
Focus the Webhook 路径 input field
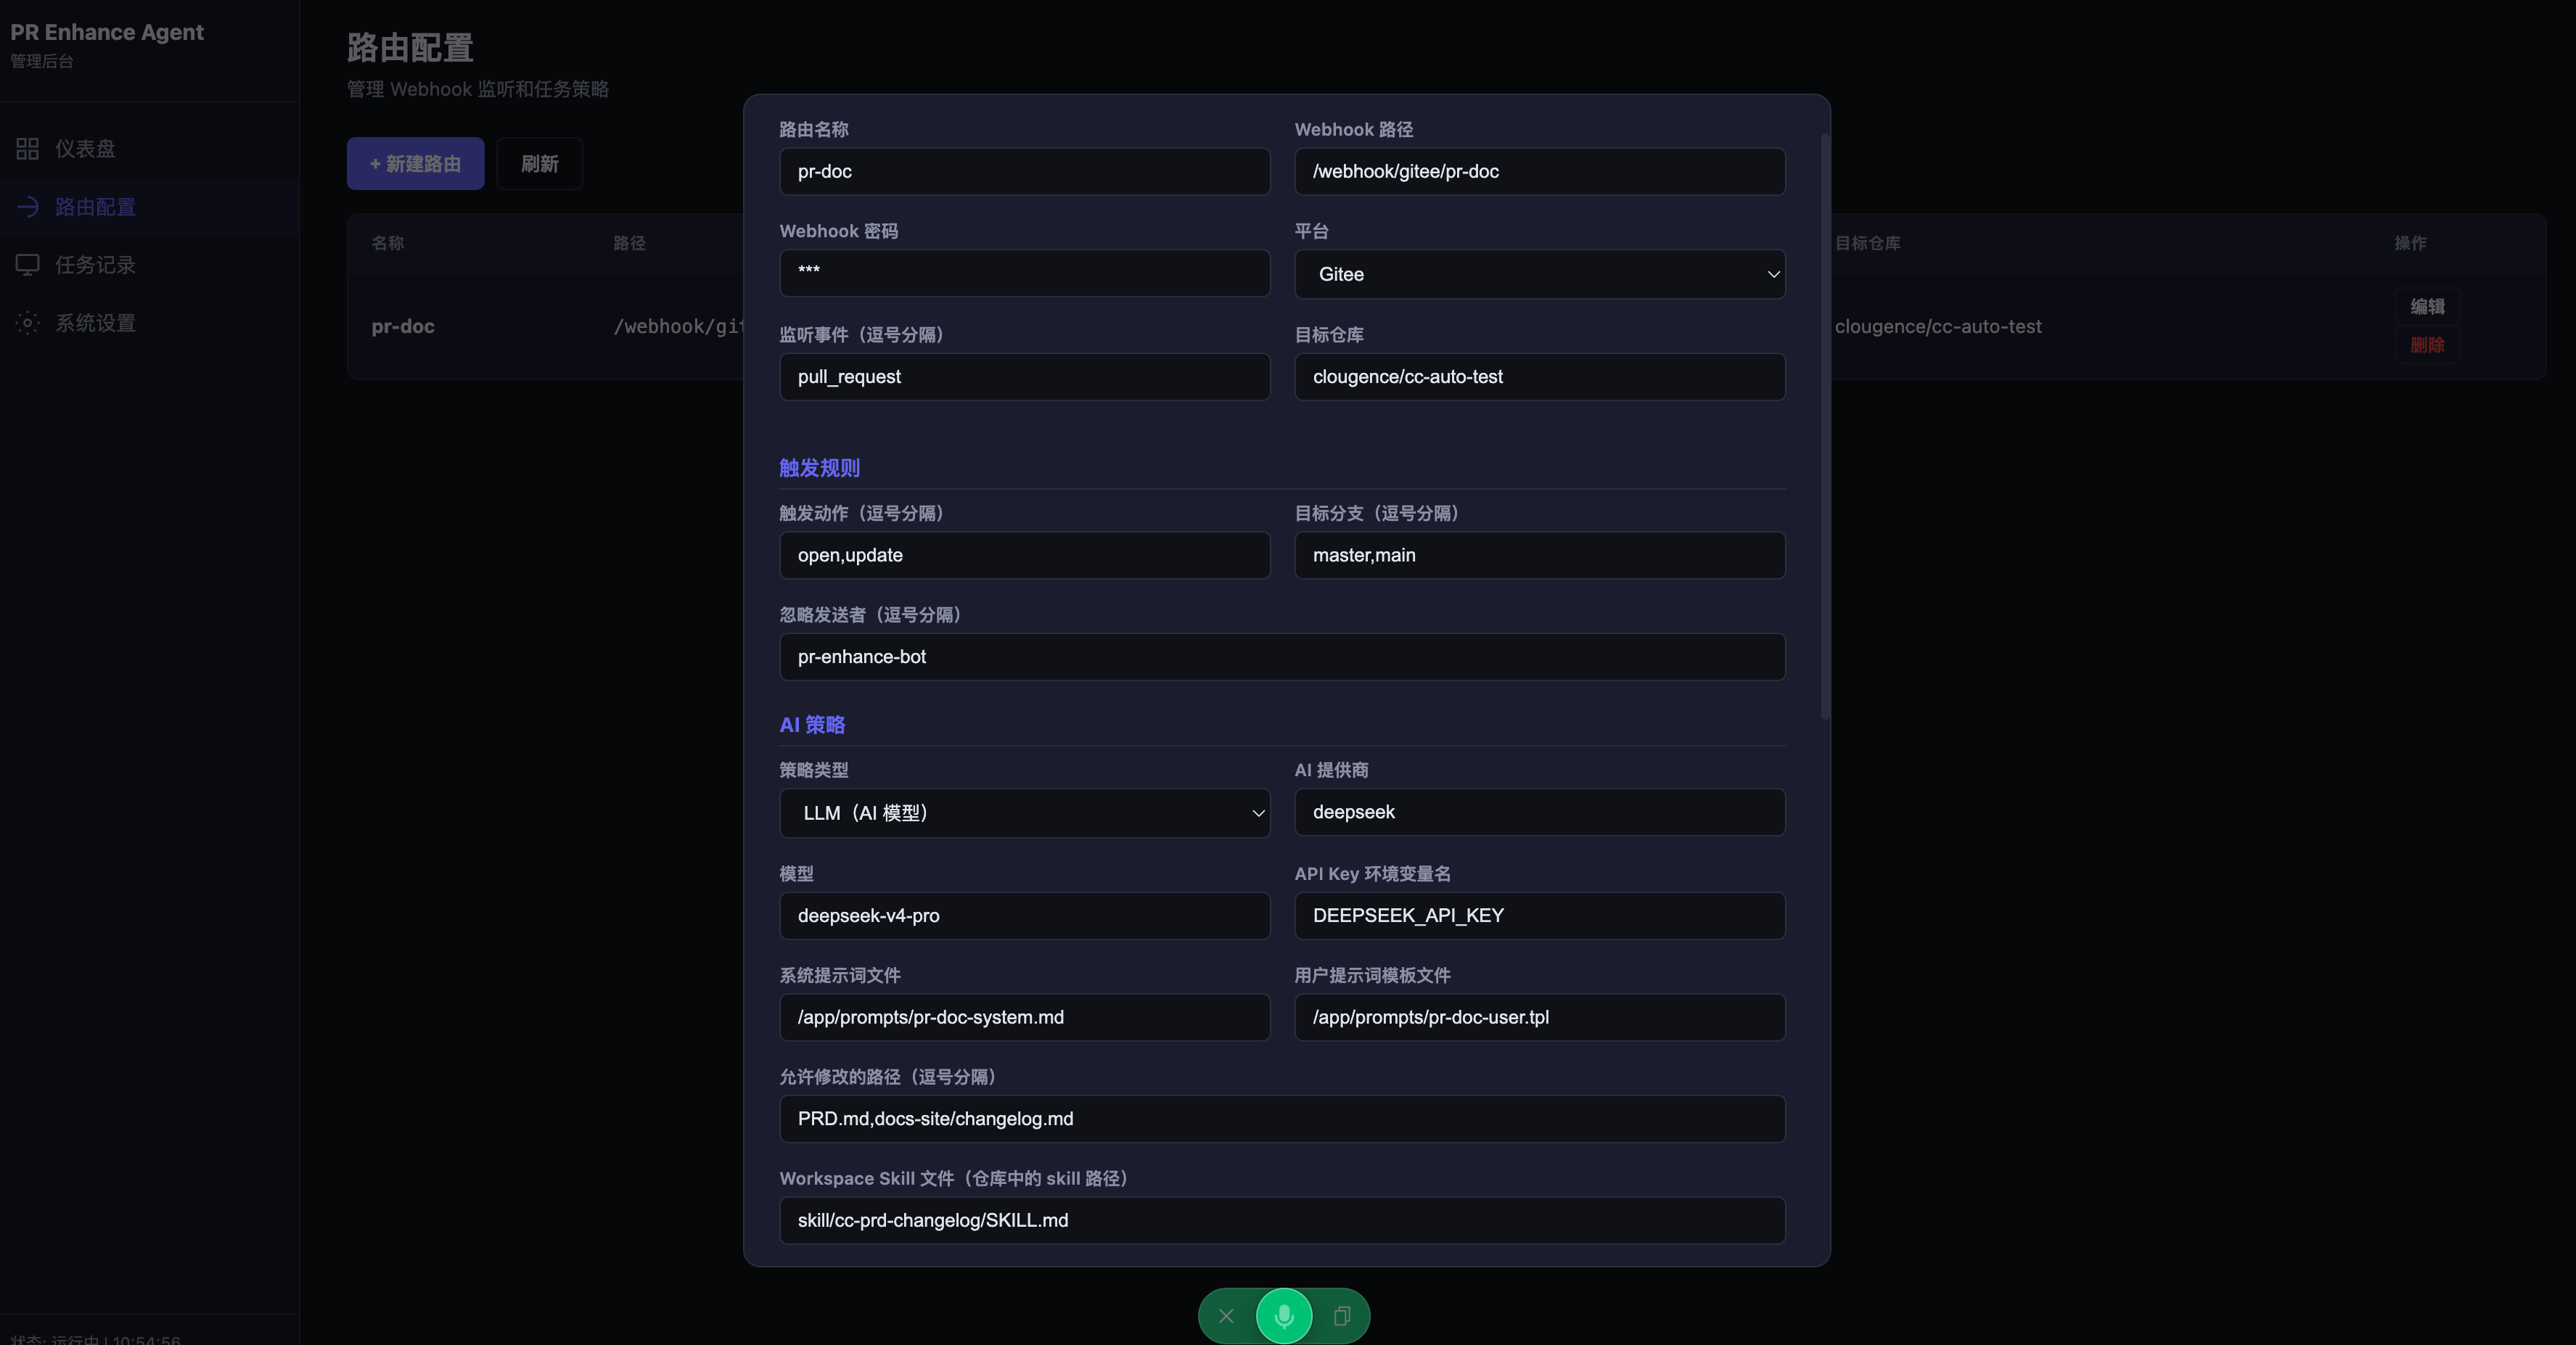point(1540,172)
